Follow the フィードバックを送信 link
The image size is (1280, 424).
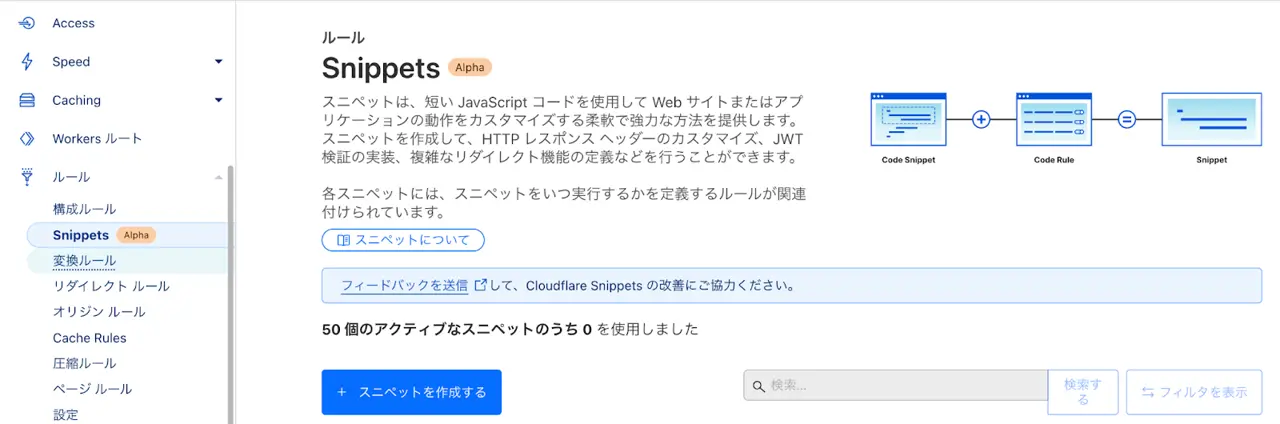(x=404, y=285)
